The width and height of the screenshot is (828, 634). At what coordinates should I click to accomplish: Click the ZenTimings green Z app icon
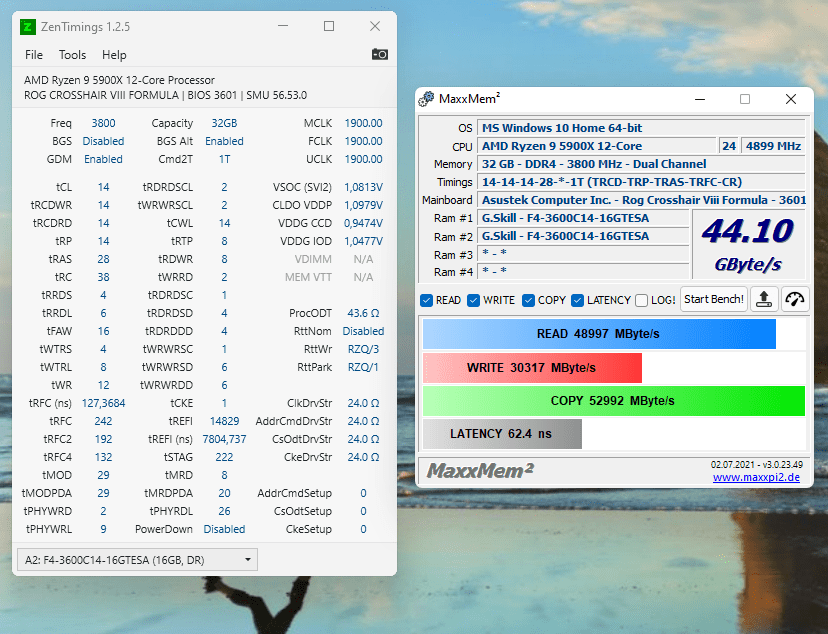tap(27, 27)
